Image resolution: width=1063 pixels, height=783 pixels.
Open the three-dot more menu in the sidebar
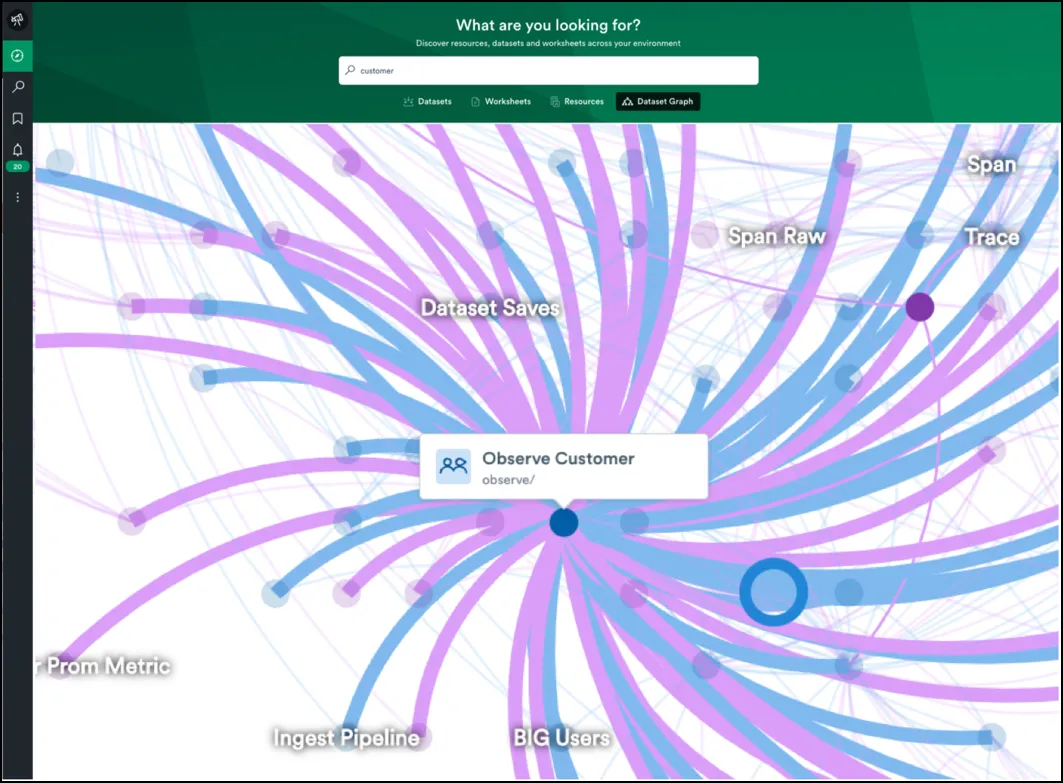tap(18, 197)
